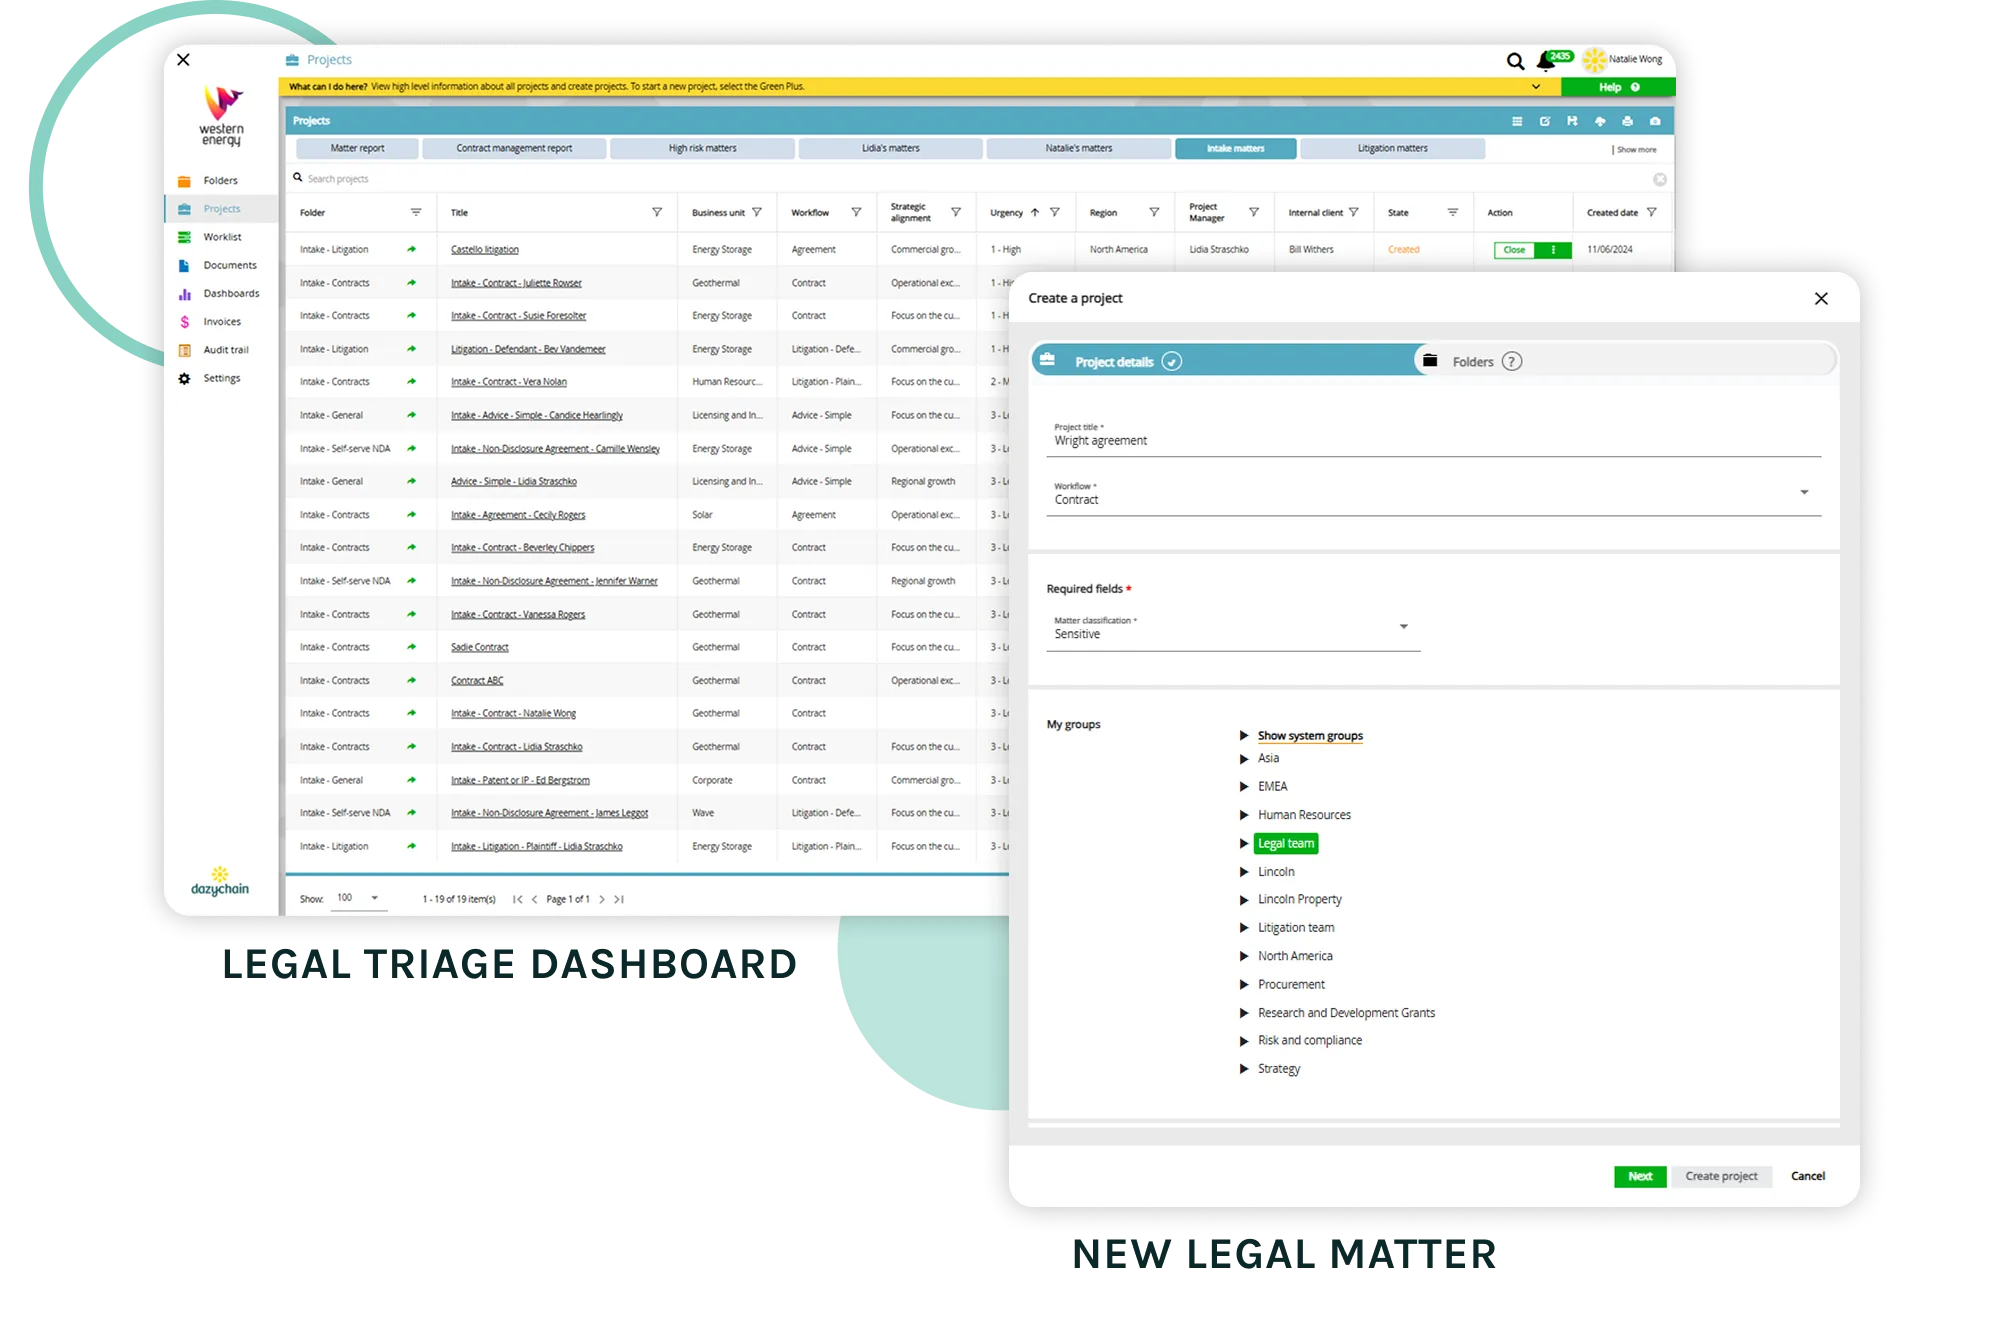Click the grid column layout icon in Projects toolbar
Screen dimensions: 2000x1324
[1517, 121]
